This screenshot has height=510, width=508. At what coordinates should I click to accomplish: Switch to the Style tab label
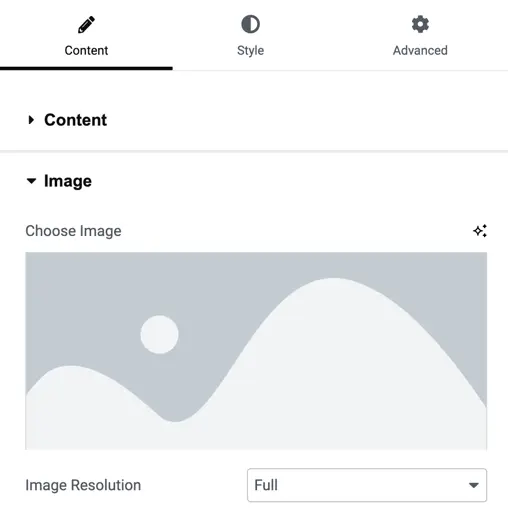click(x=250, y=51)
